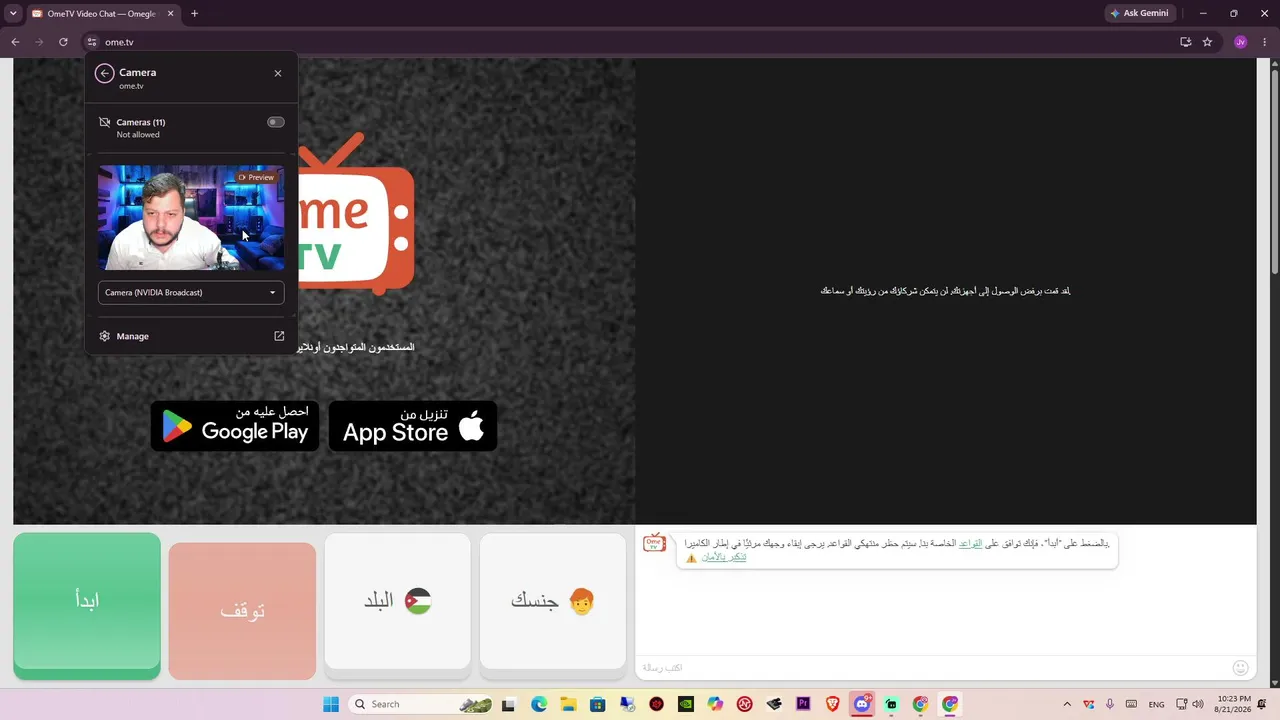Open Copilot from the taskbar
The image size is (1280, 720).
(x=715, y=704)
